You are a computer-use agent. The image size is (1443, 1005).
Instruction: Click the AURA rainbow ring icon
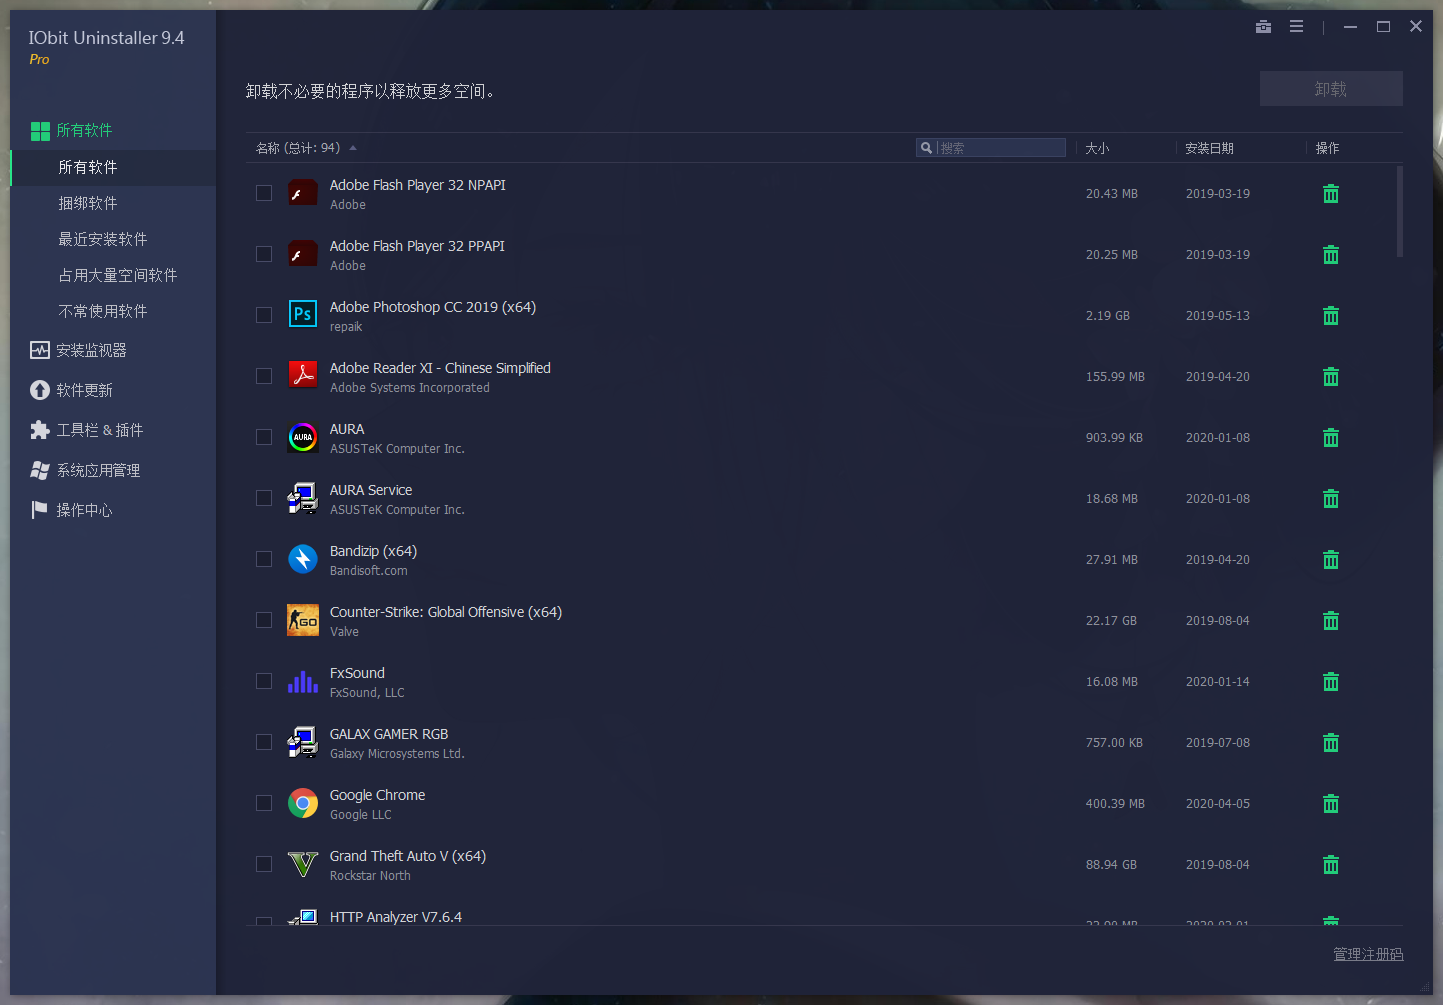(303, 437)
